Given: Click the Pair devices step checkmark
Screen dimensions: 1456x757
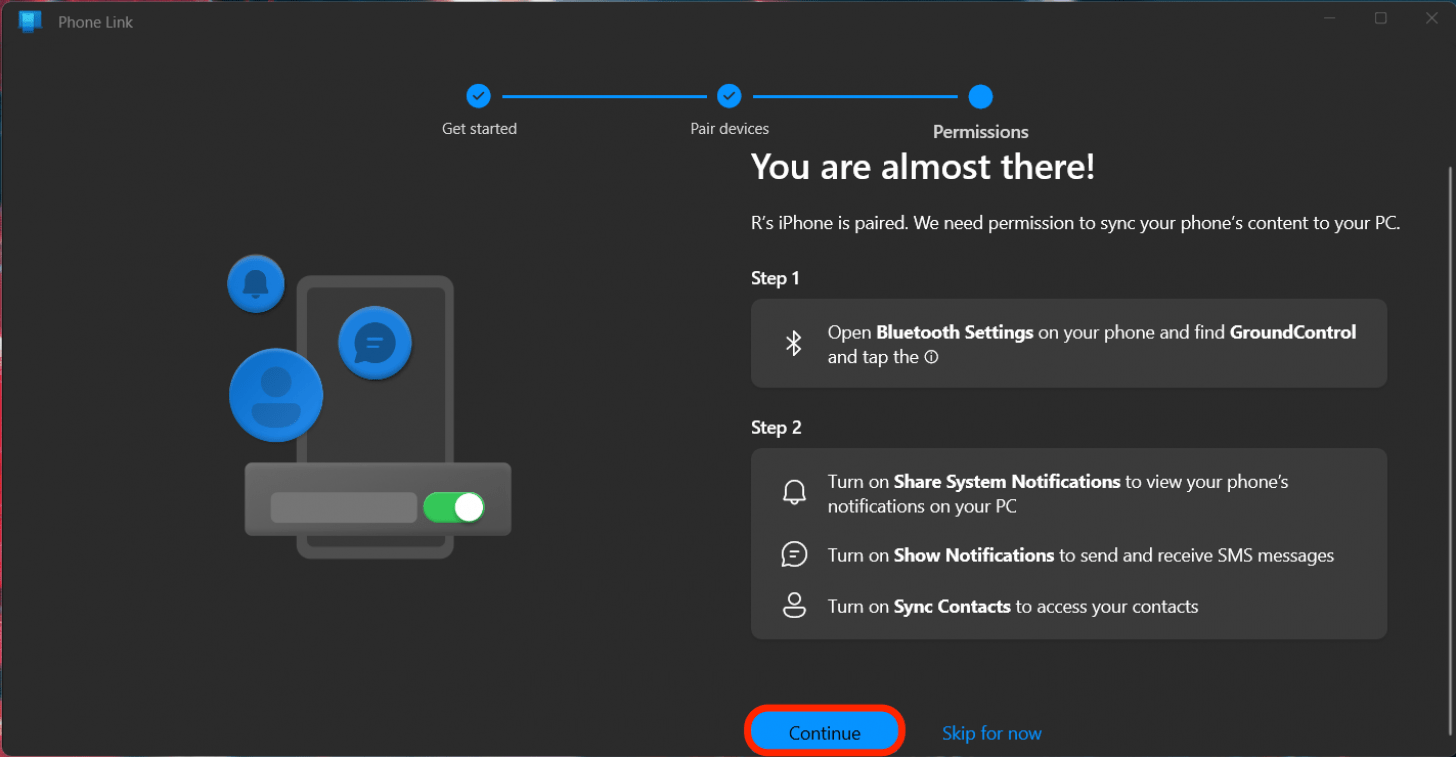Looking at the screenshot, I should pyautogui.click(x=729, y=96).
